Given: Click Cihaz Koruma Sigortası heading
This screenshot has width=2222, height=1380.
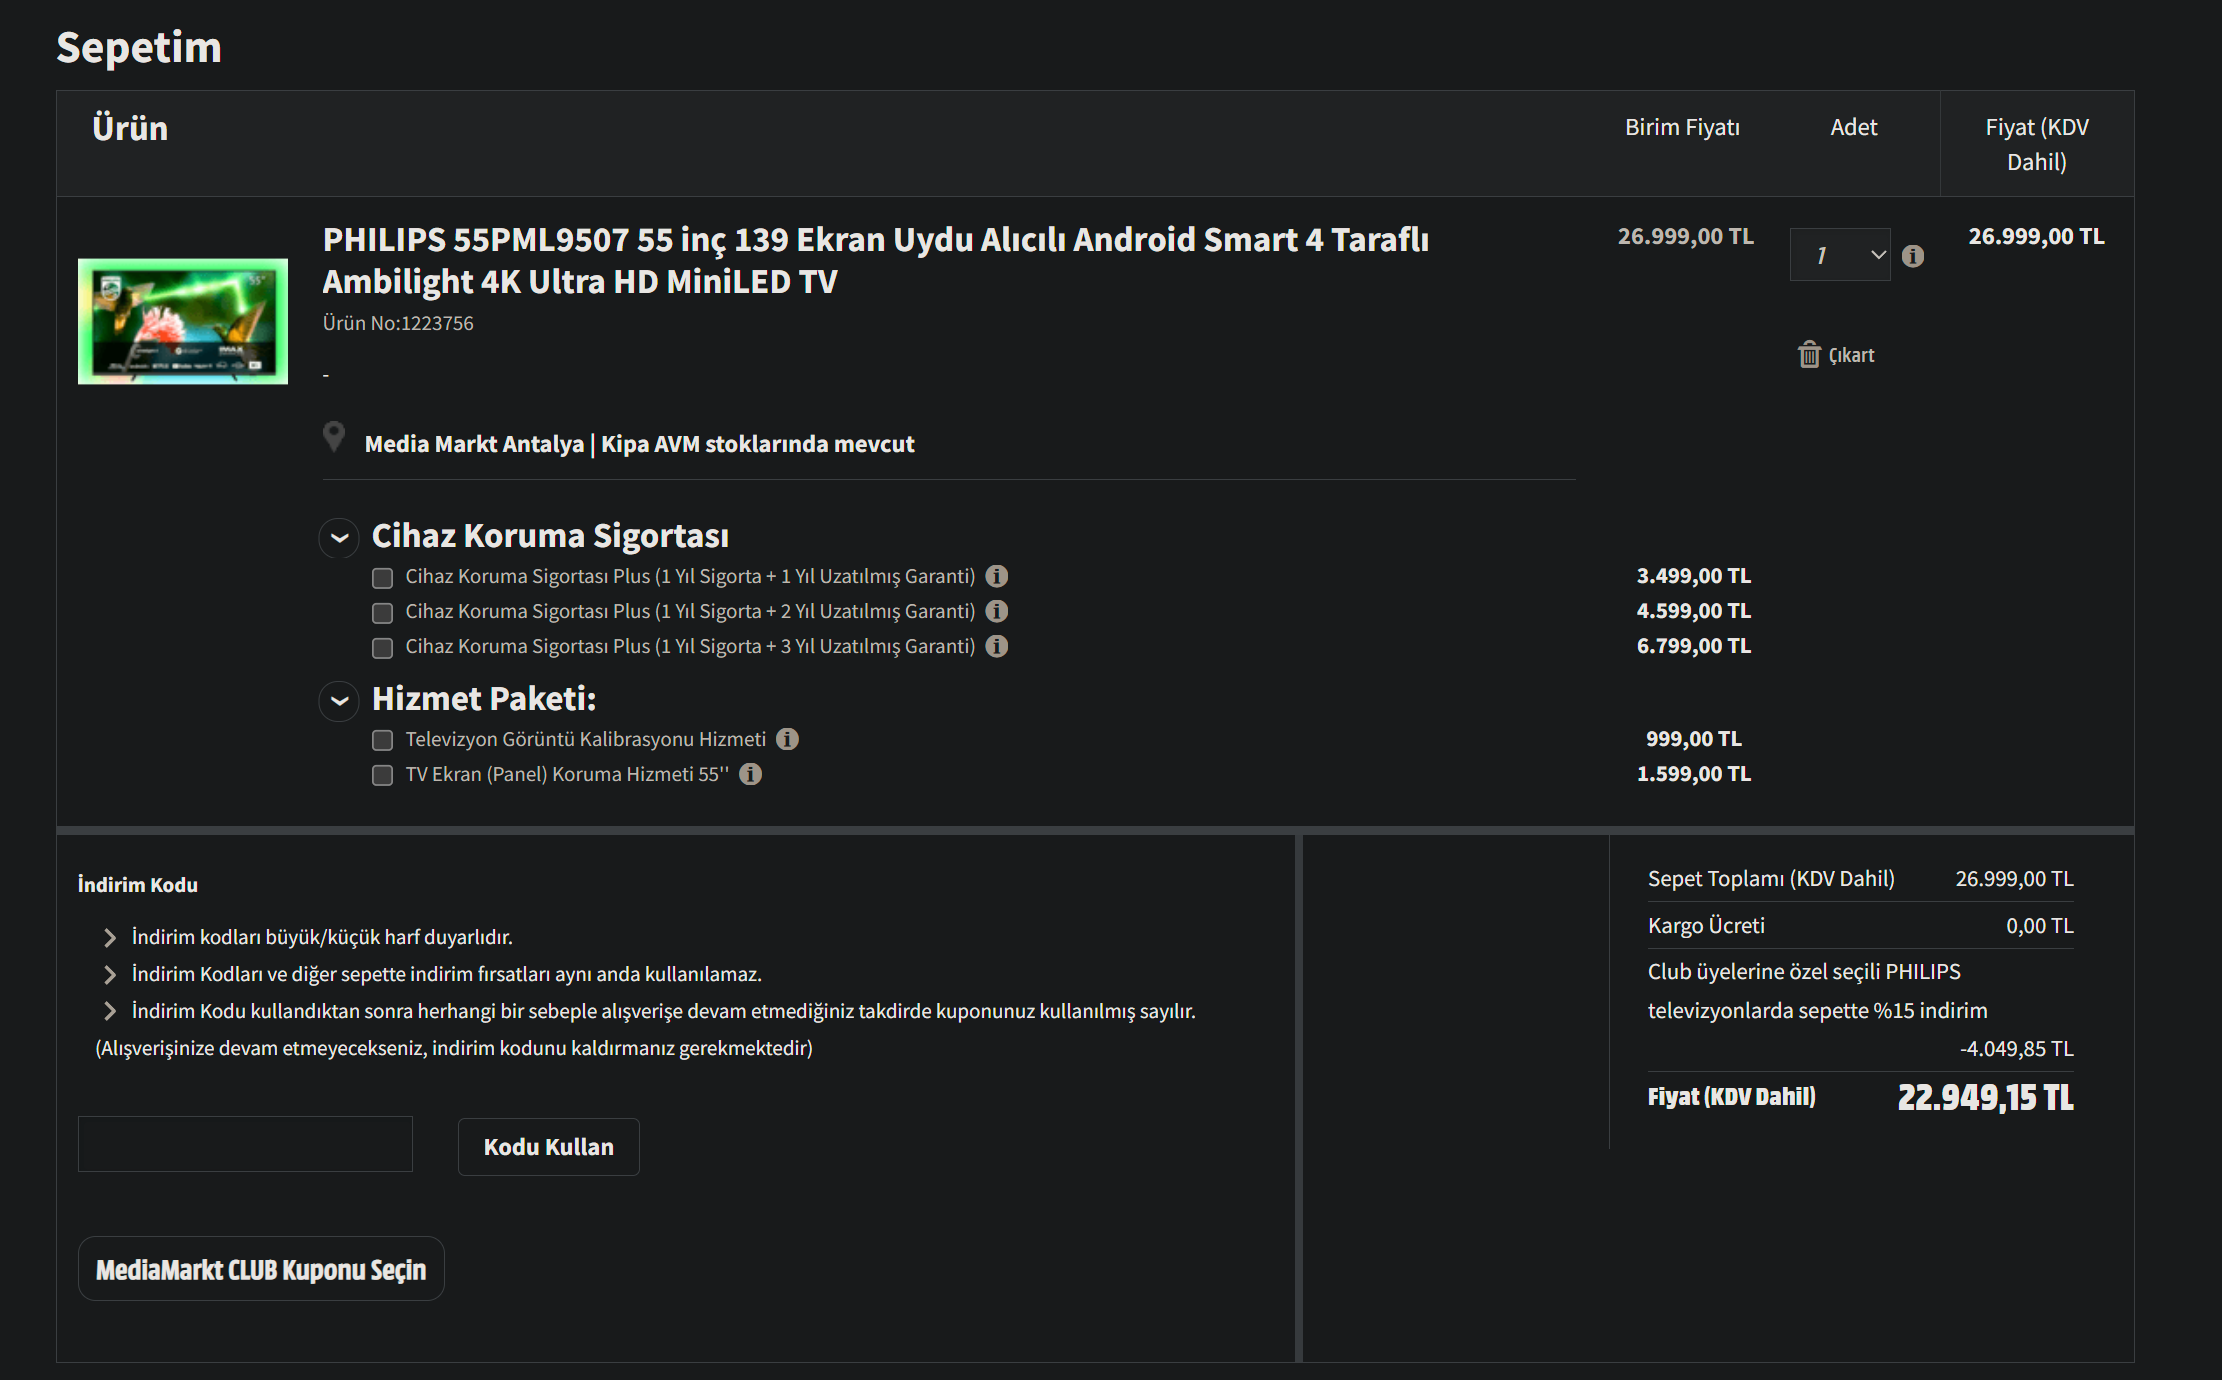Looking at the screenshot, I should click(550, 536).
